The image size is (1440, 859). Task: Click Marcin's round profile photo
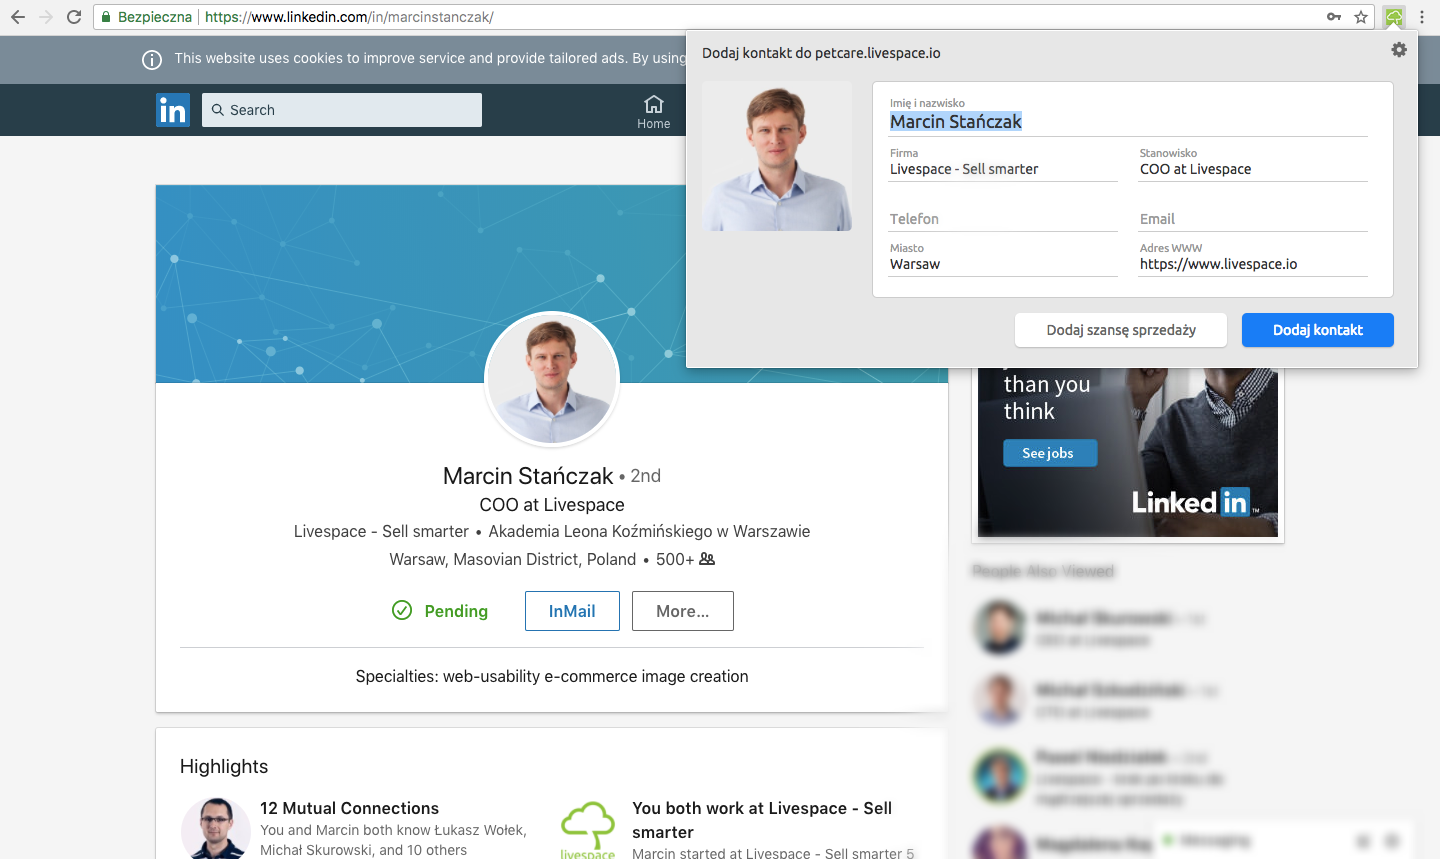click(x=552, y=379)
